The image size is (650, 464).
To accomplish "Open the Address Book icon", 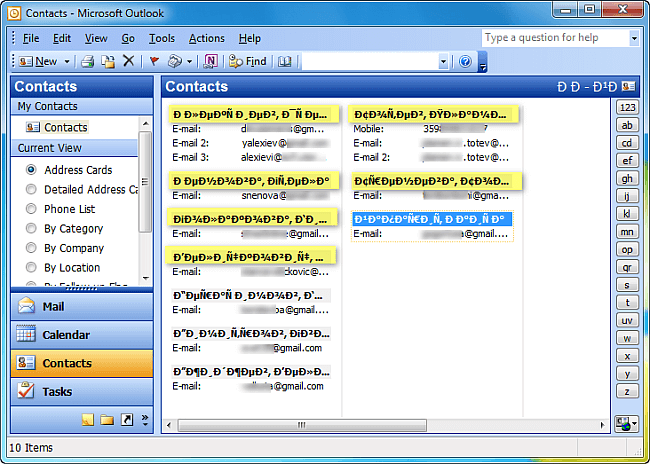I will point(284,61).
